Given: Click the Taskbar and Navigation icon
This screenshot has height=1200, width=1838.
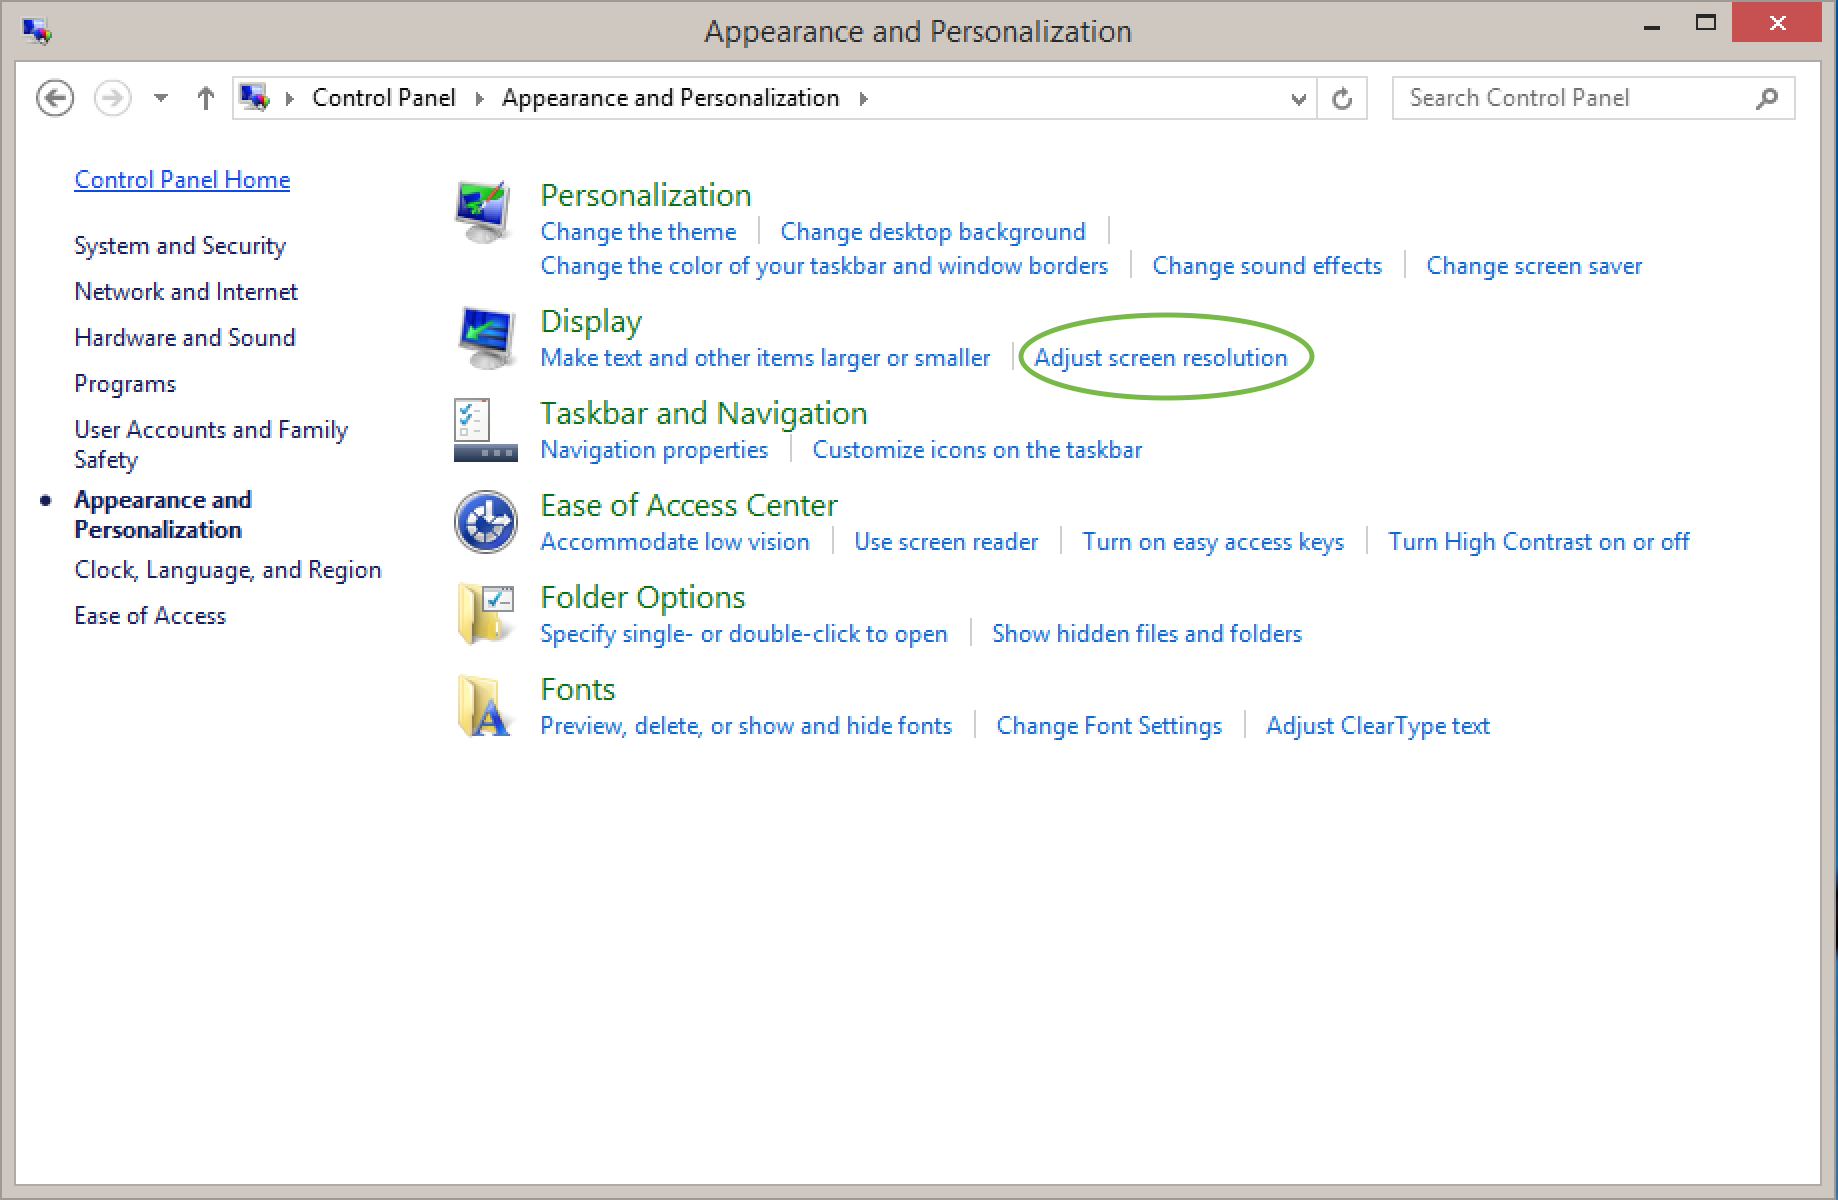Looking at the screenshot, I should [x=486, y=430].
